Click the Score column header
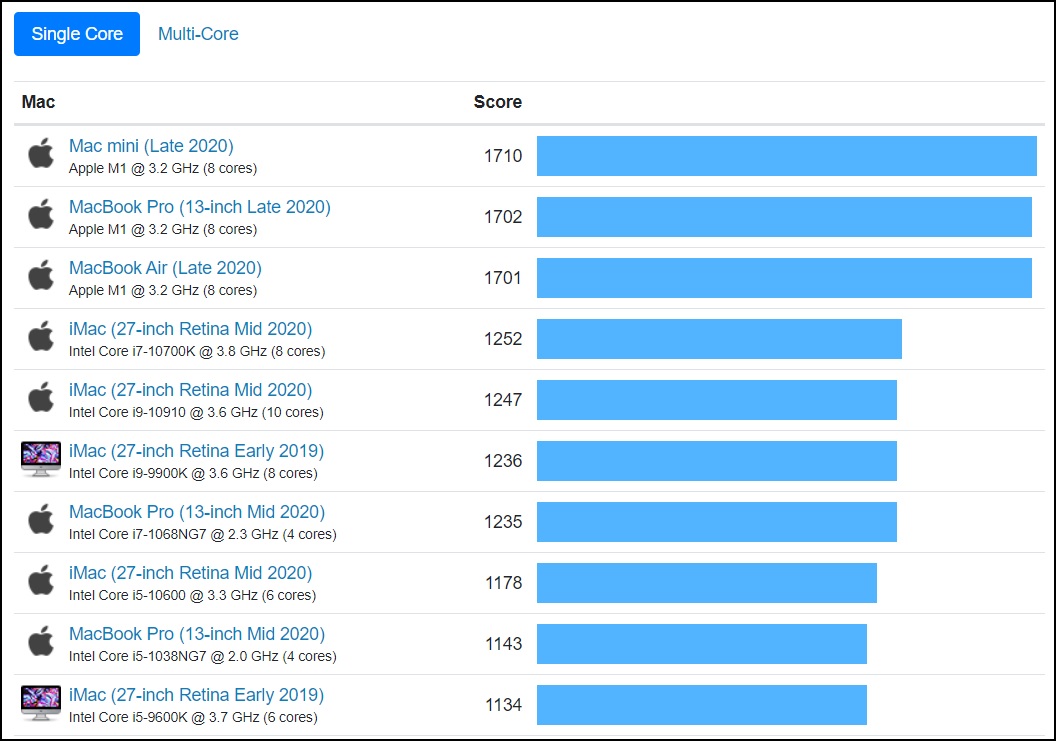1056x741 pixels. [497, 102]
